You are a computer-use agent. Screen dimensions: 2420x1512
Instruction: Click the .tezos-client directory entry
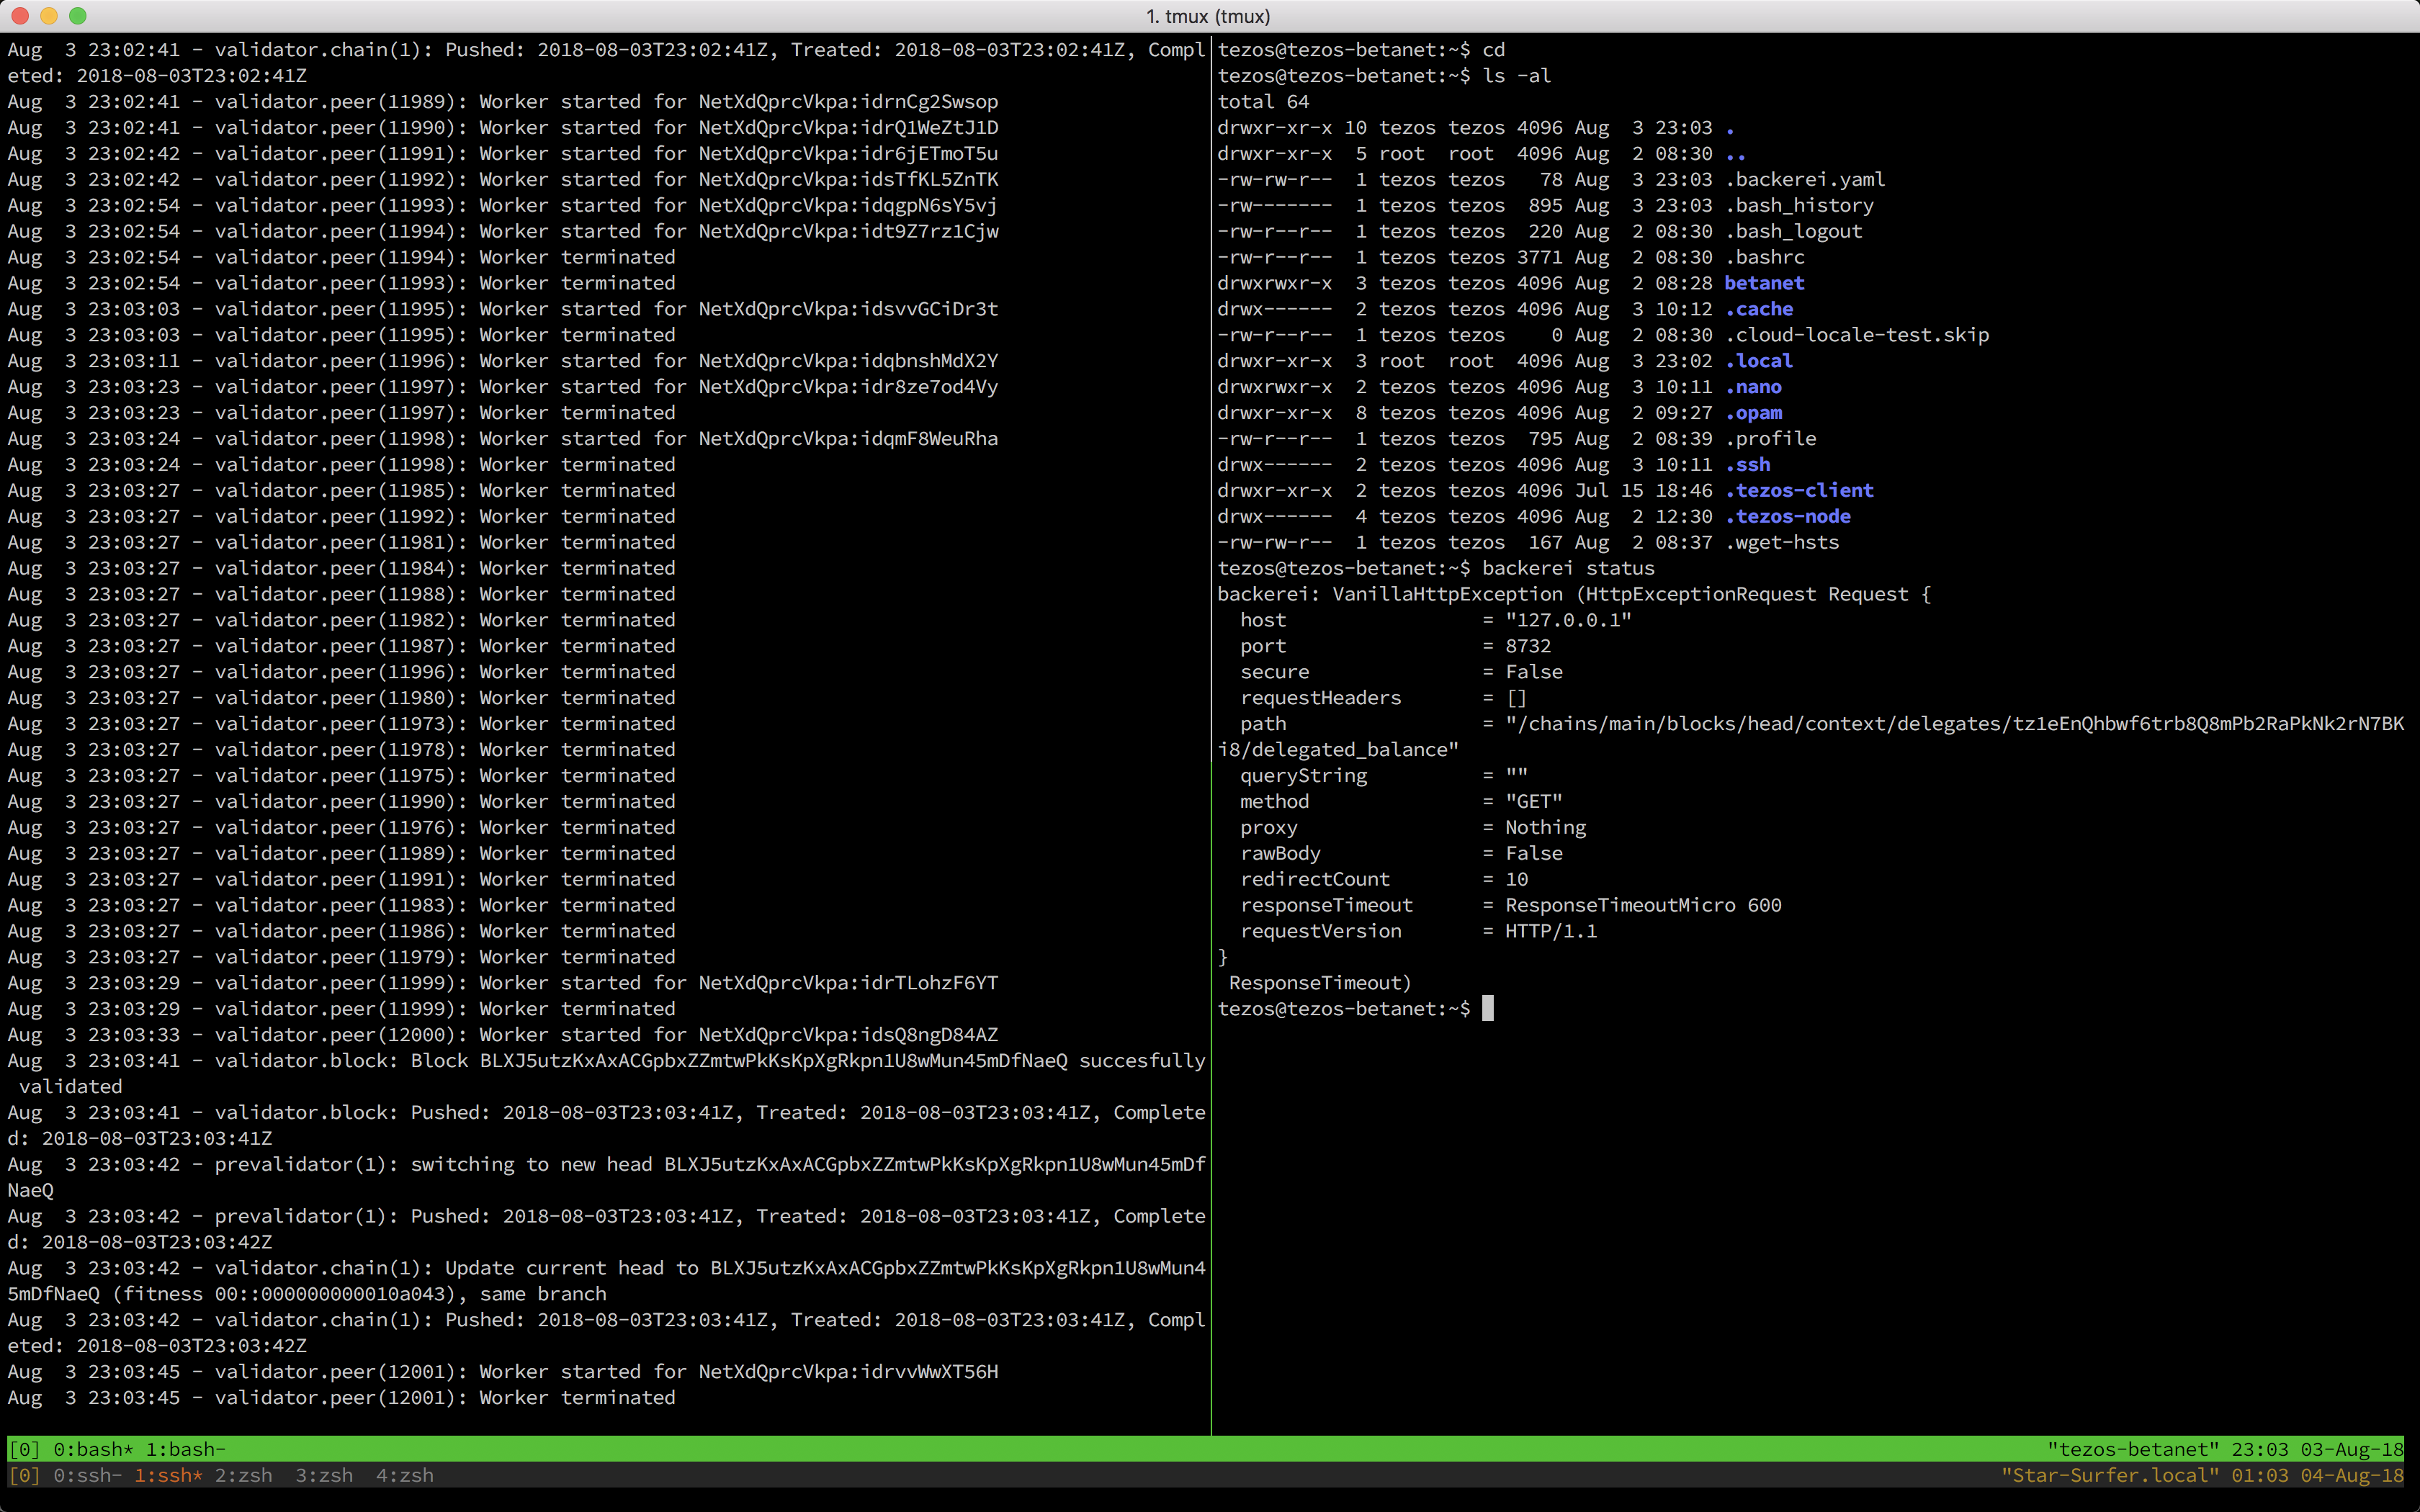(1799, 490)
